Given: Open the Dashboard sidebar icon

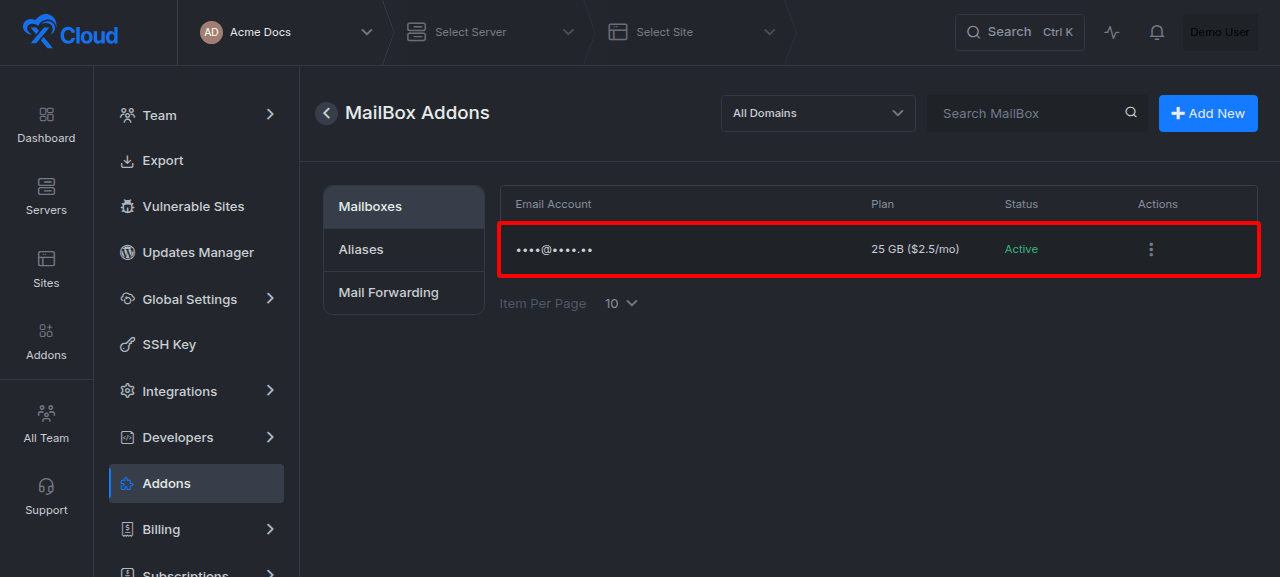Looking at the screenshot, I should (46, 115).
